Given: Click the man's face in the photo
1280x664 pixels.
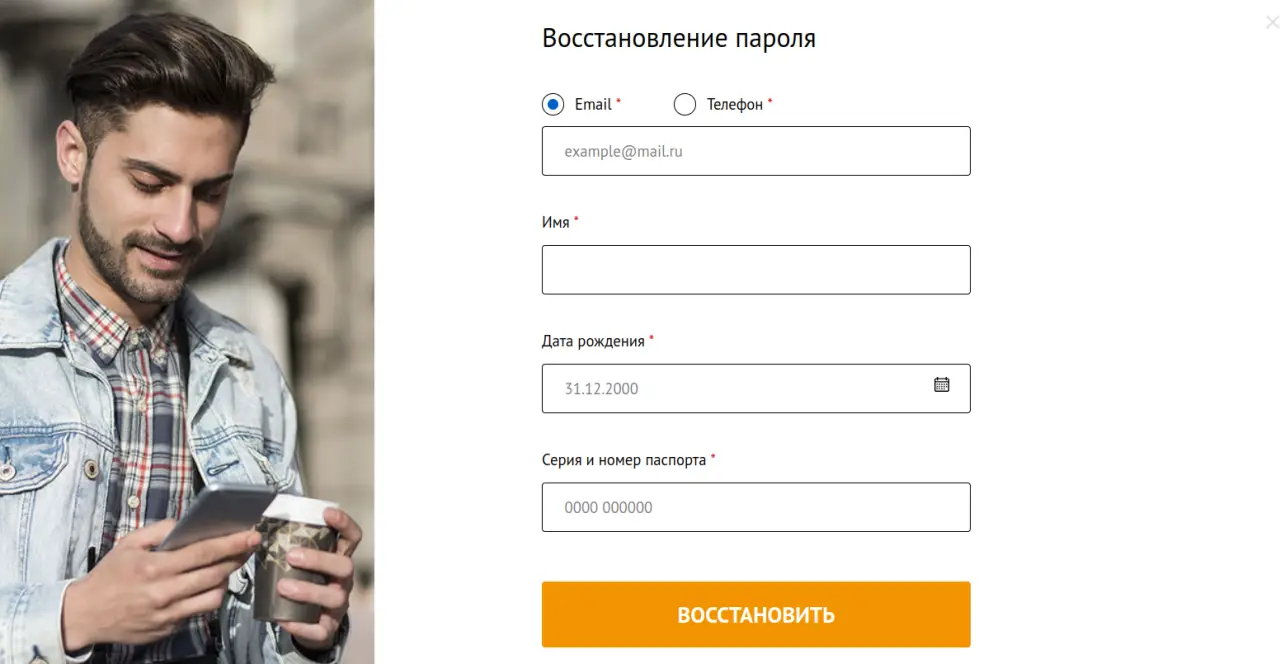Looking at the screenshot, I should point(160,200).
